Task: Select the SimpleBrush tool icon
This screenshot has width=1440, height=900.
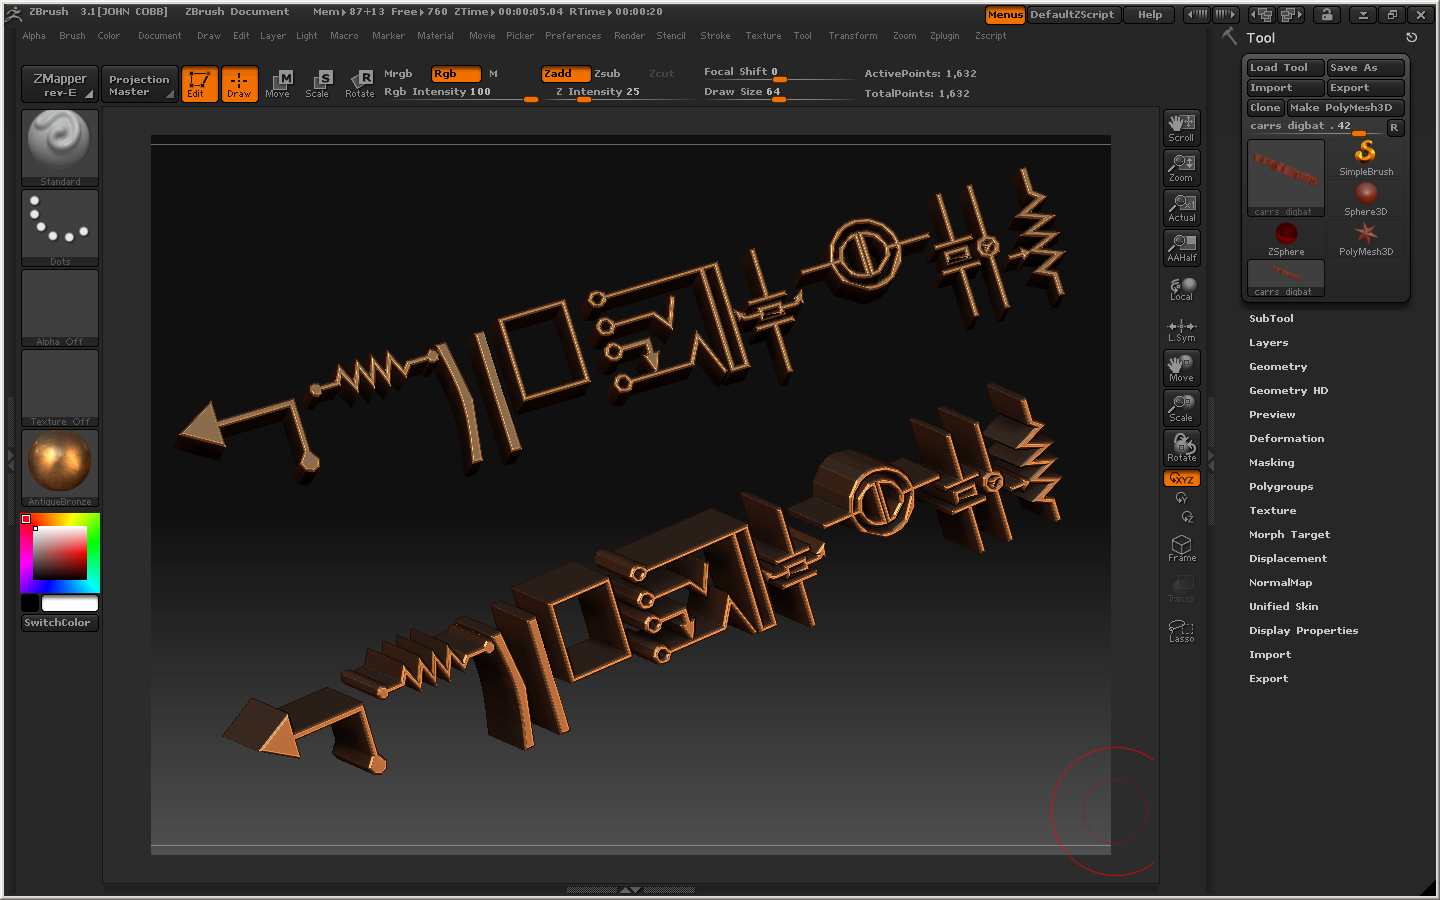Action: pos(1366,158)
